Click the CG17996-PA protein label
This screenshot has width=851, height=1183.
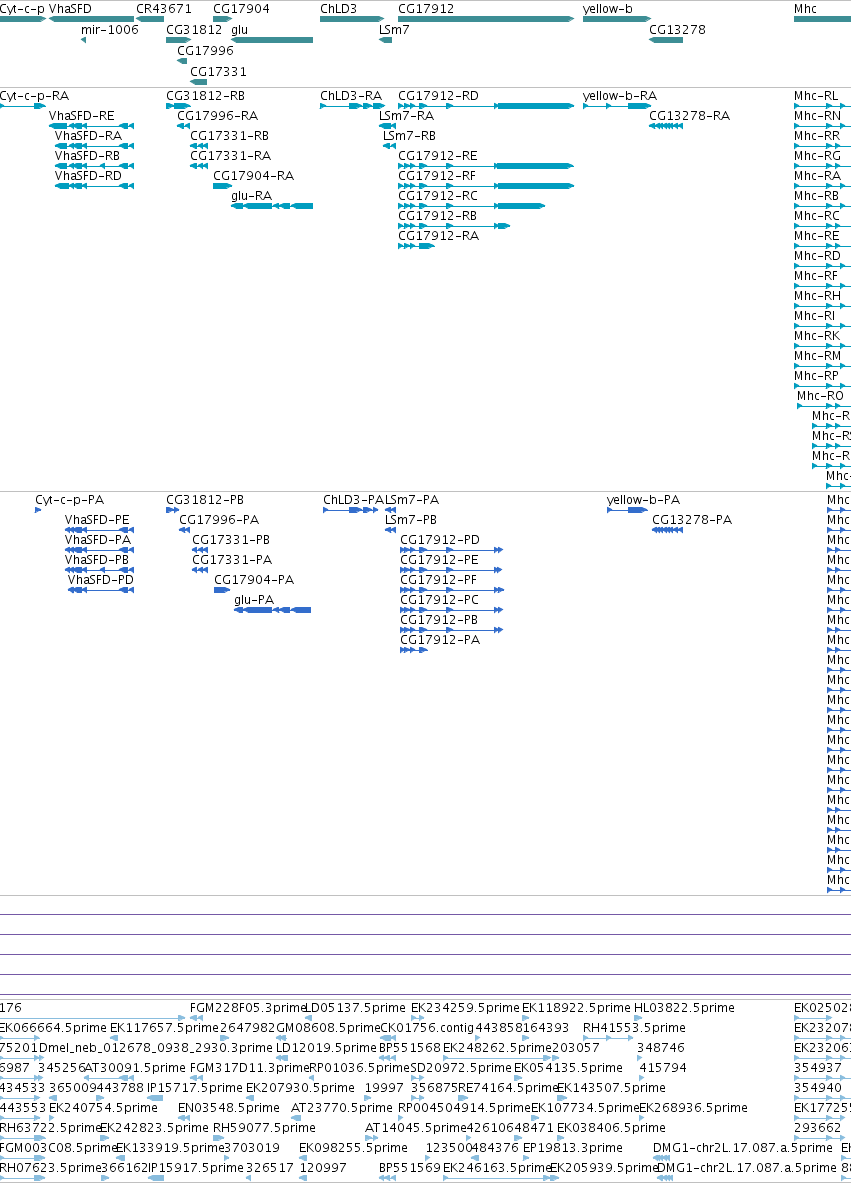click(x=219, y=520)
